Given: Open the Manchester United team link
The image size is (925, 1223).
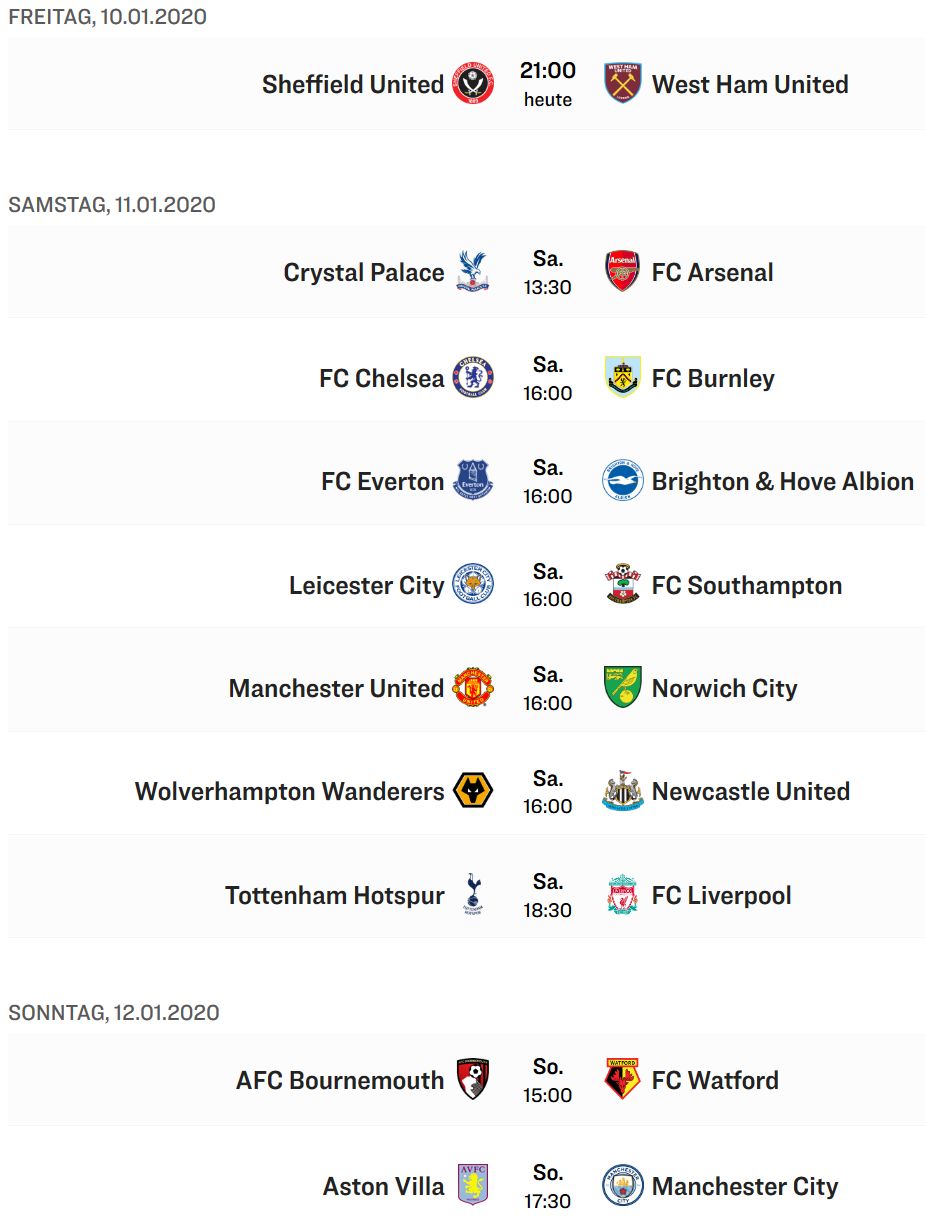Looking at the screenshot, I should pos(336,688).
